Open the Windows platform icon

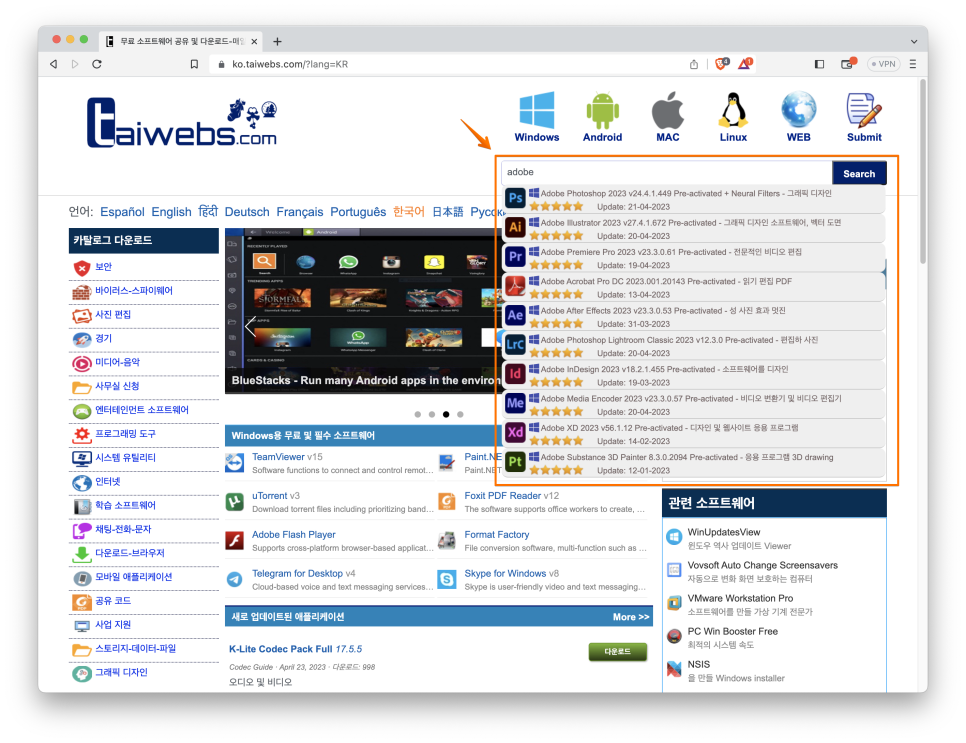(x=537, y=110)
